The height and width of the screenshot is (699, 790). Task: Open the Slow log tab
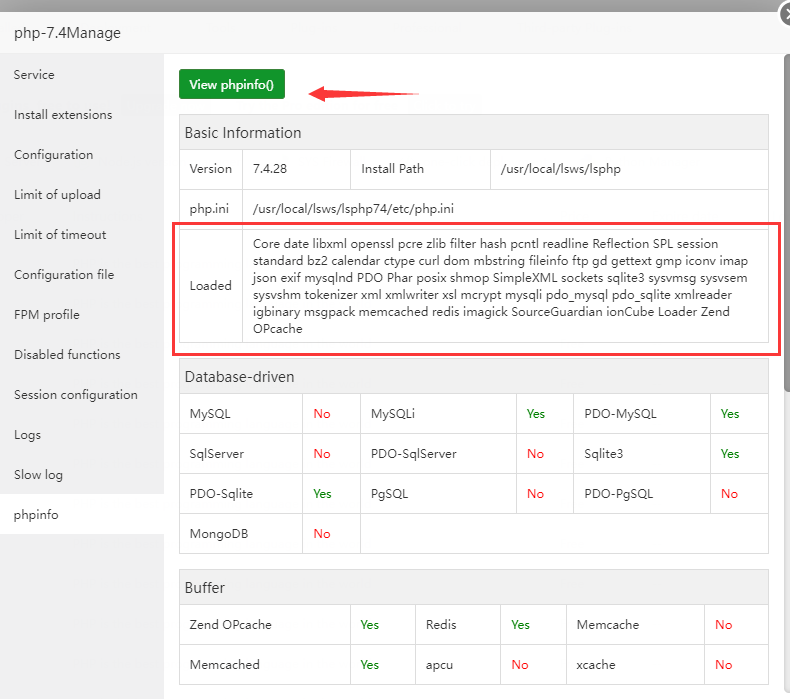pos(38,475)
